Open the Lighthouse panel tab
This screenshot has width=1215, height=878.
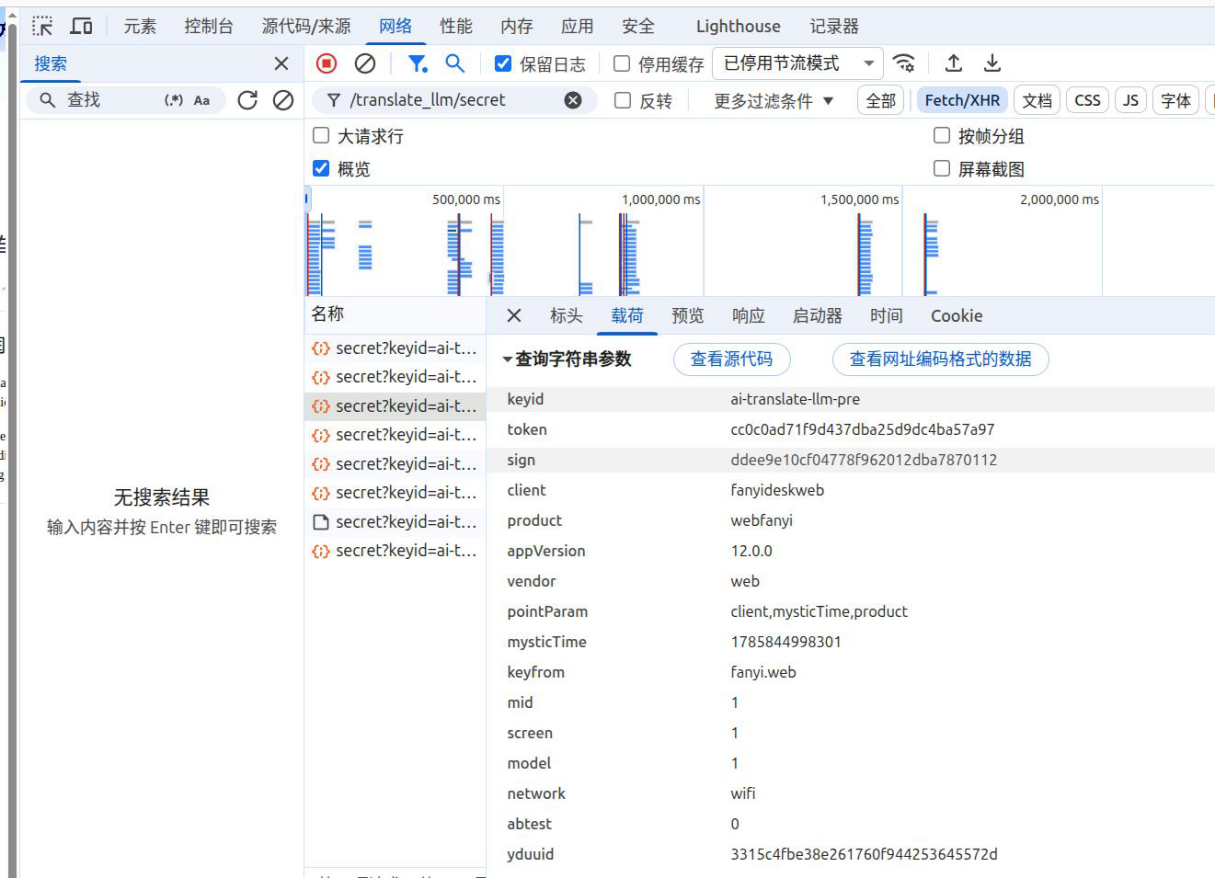tap(738, 27)
